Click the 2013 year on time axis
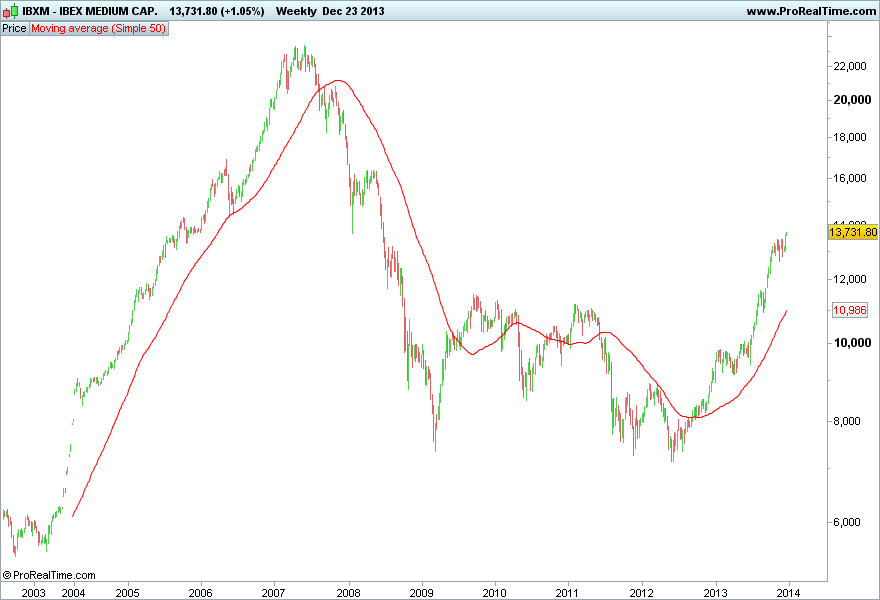The height and width of the screenshot is (600, 880). click(x=716, y=593)
